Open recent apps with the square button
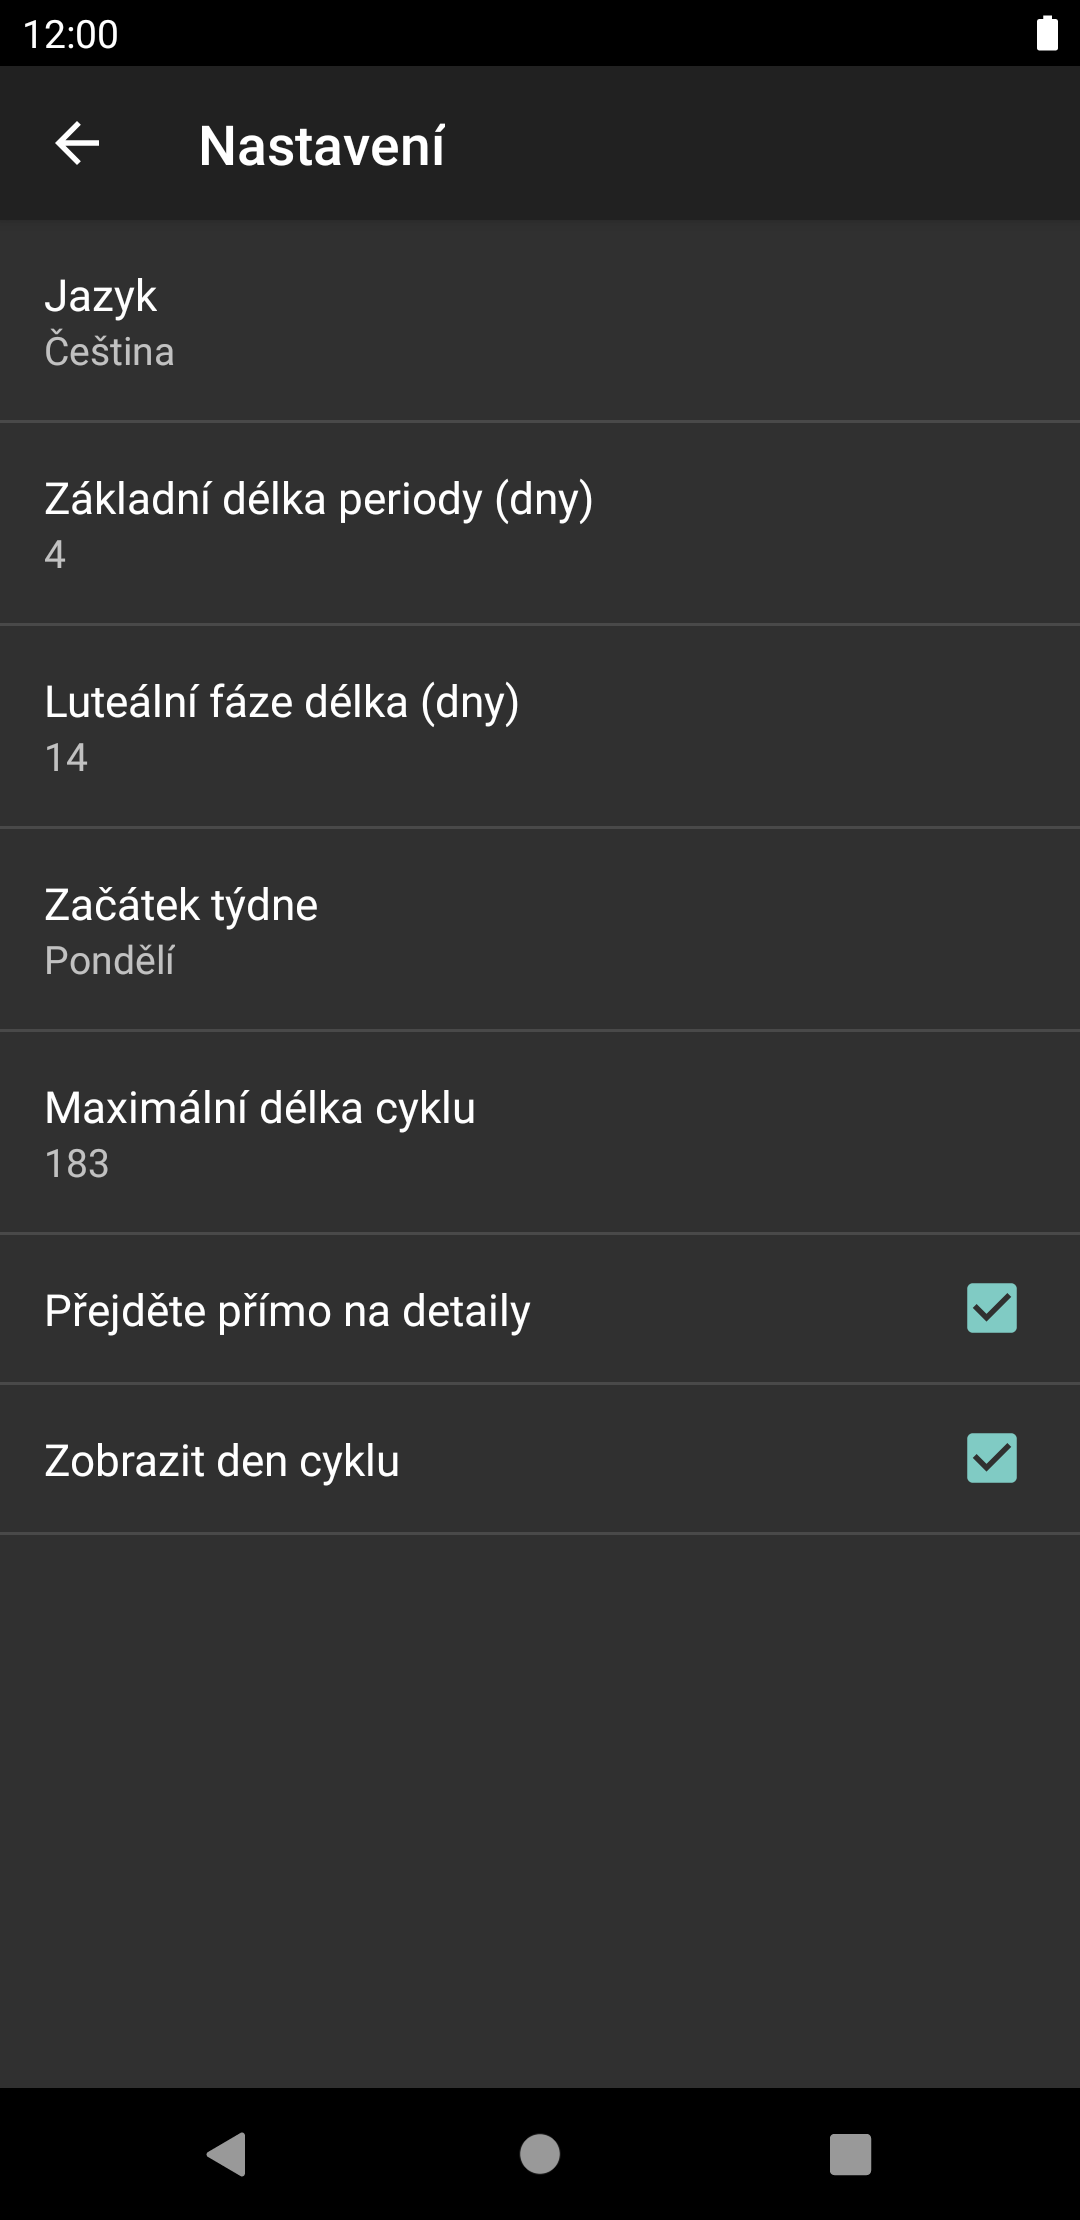 850,2154
